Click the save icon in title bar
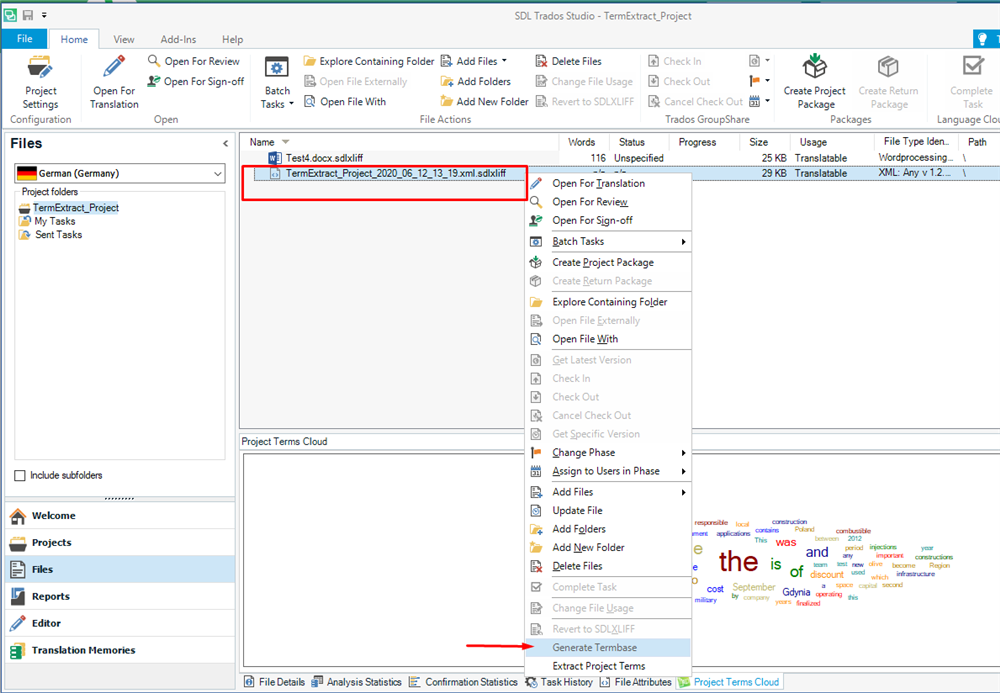 pyautogui.click(x=27, y=15)
